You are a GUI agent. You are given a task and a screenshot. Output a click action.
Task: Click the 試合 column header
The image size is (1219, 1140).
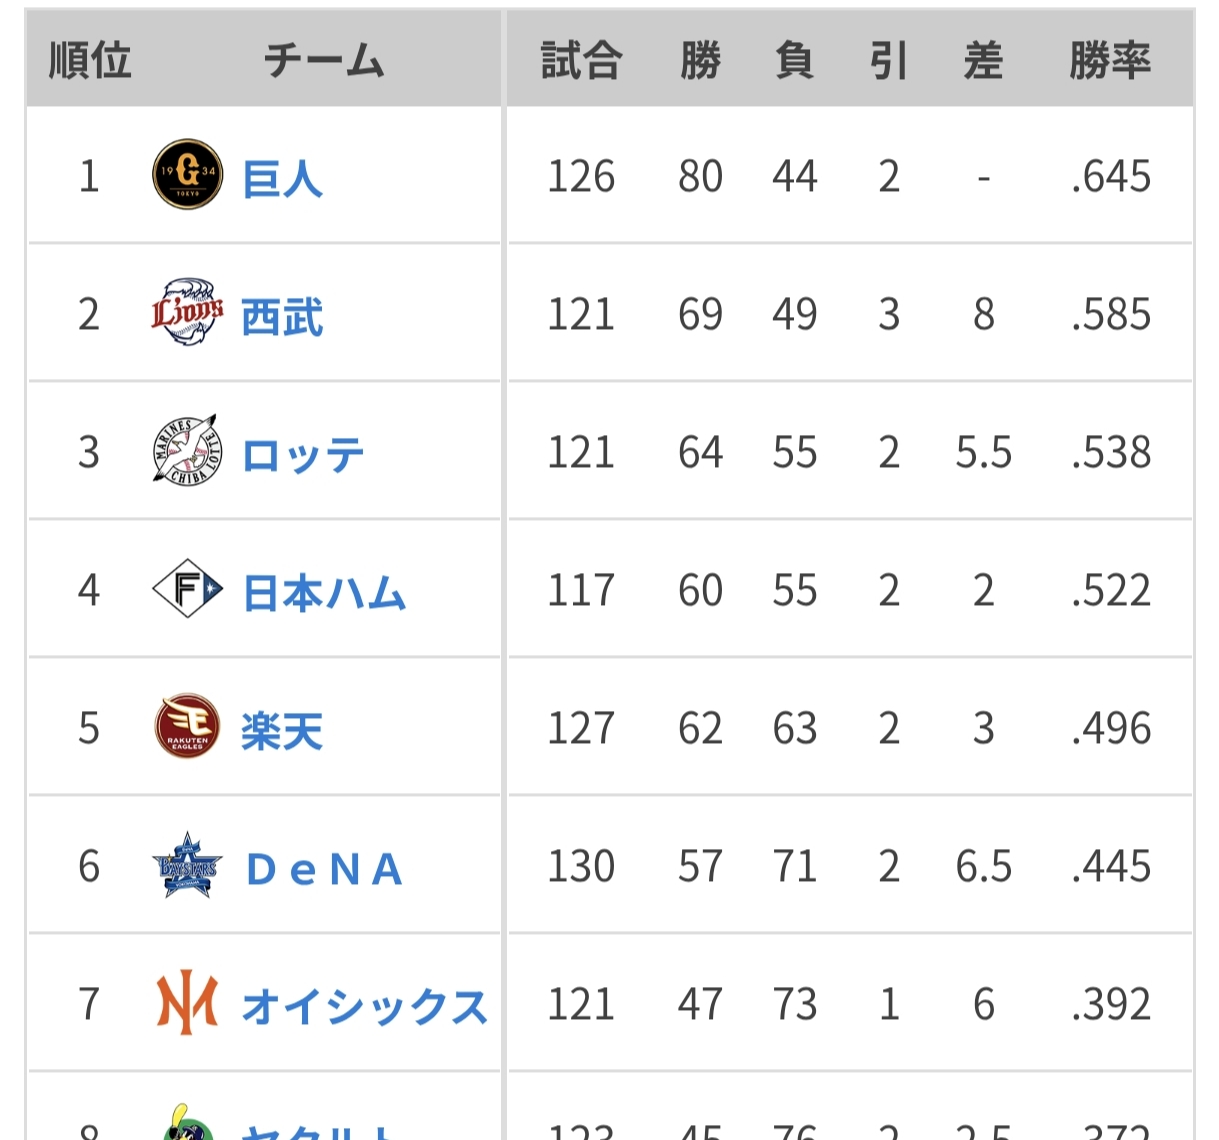coord(581,61)
